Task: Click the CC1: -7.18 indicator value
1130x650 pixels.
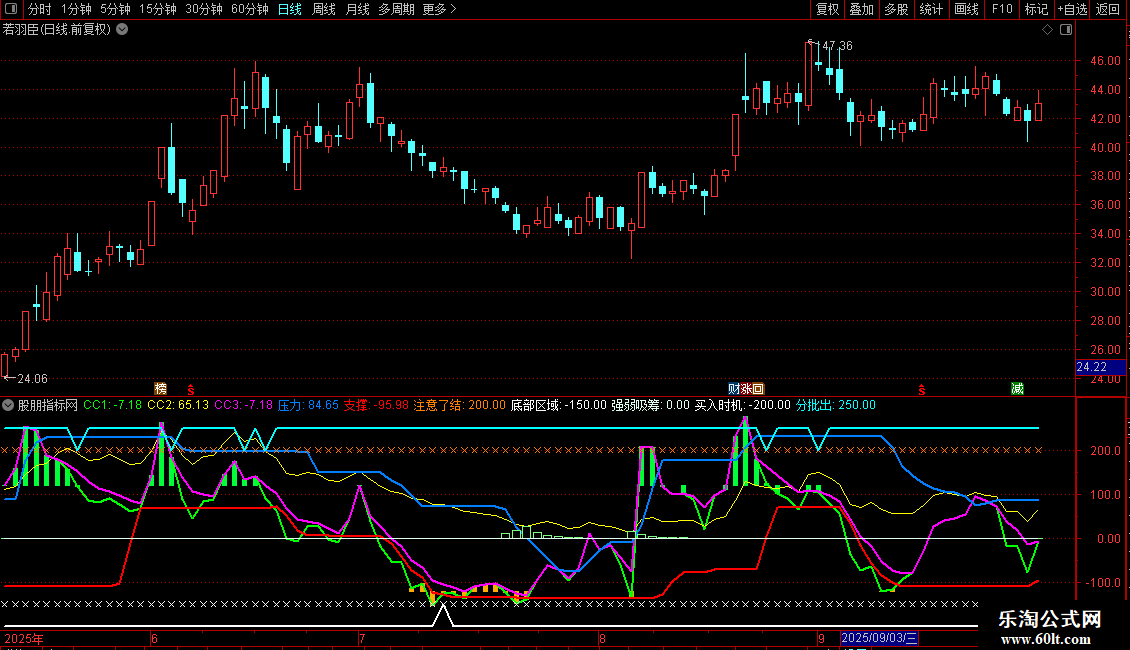Action: tap(112, 406)
